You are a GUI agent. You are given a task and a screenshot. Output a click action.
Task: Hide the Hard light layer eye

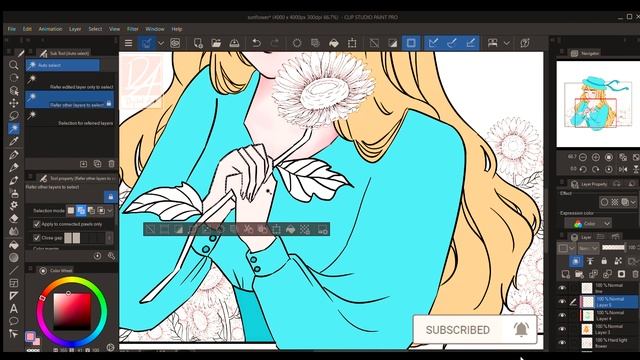[562, 342]
